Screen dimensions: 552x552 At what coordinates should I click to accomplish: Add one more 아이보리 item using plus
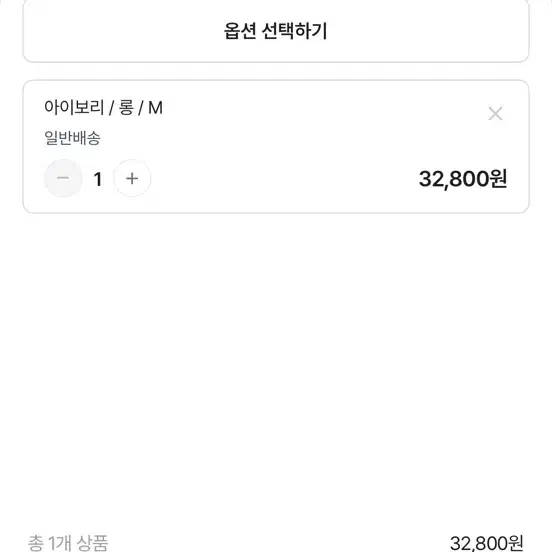coord(132,178)
